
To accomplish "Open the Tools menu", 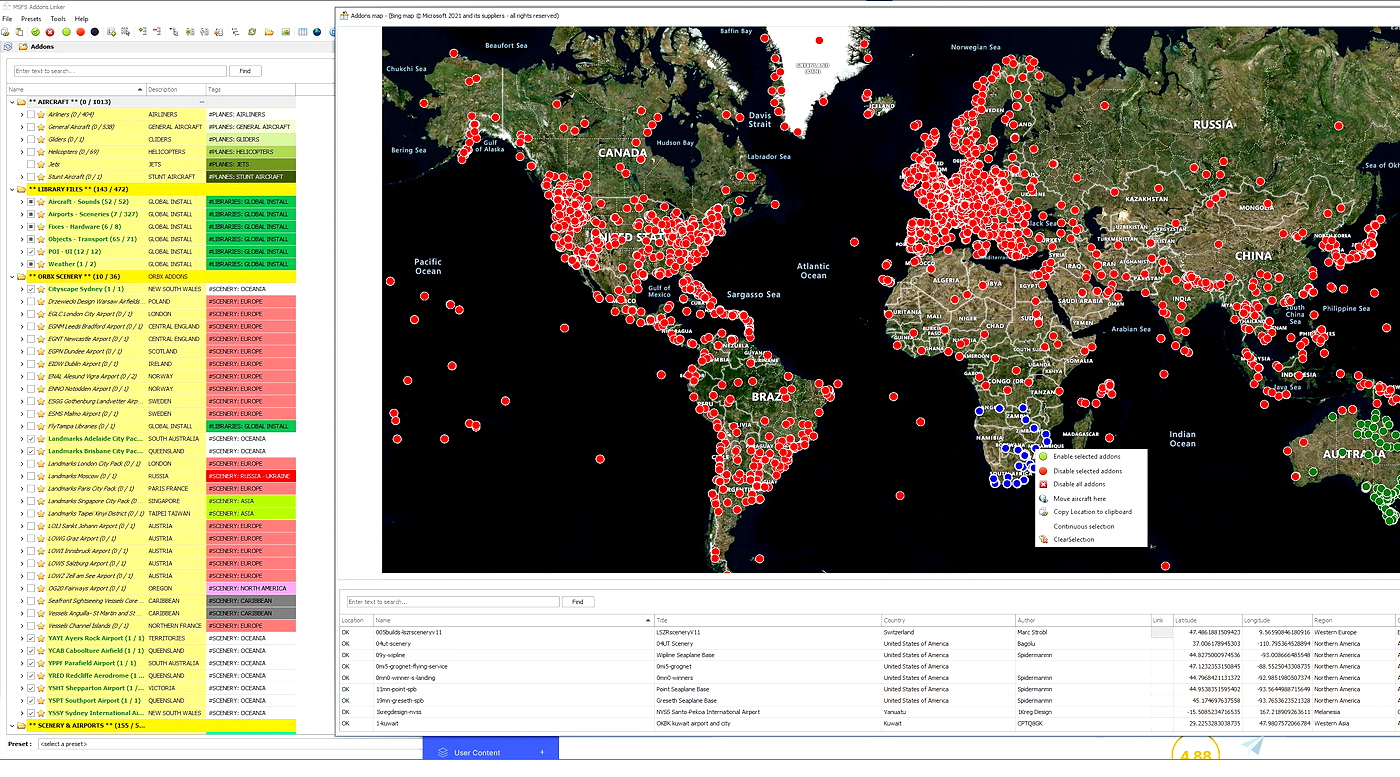I will point(58,19).
